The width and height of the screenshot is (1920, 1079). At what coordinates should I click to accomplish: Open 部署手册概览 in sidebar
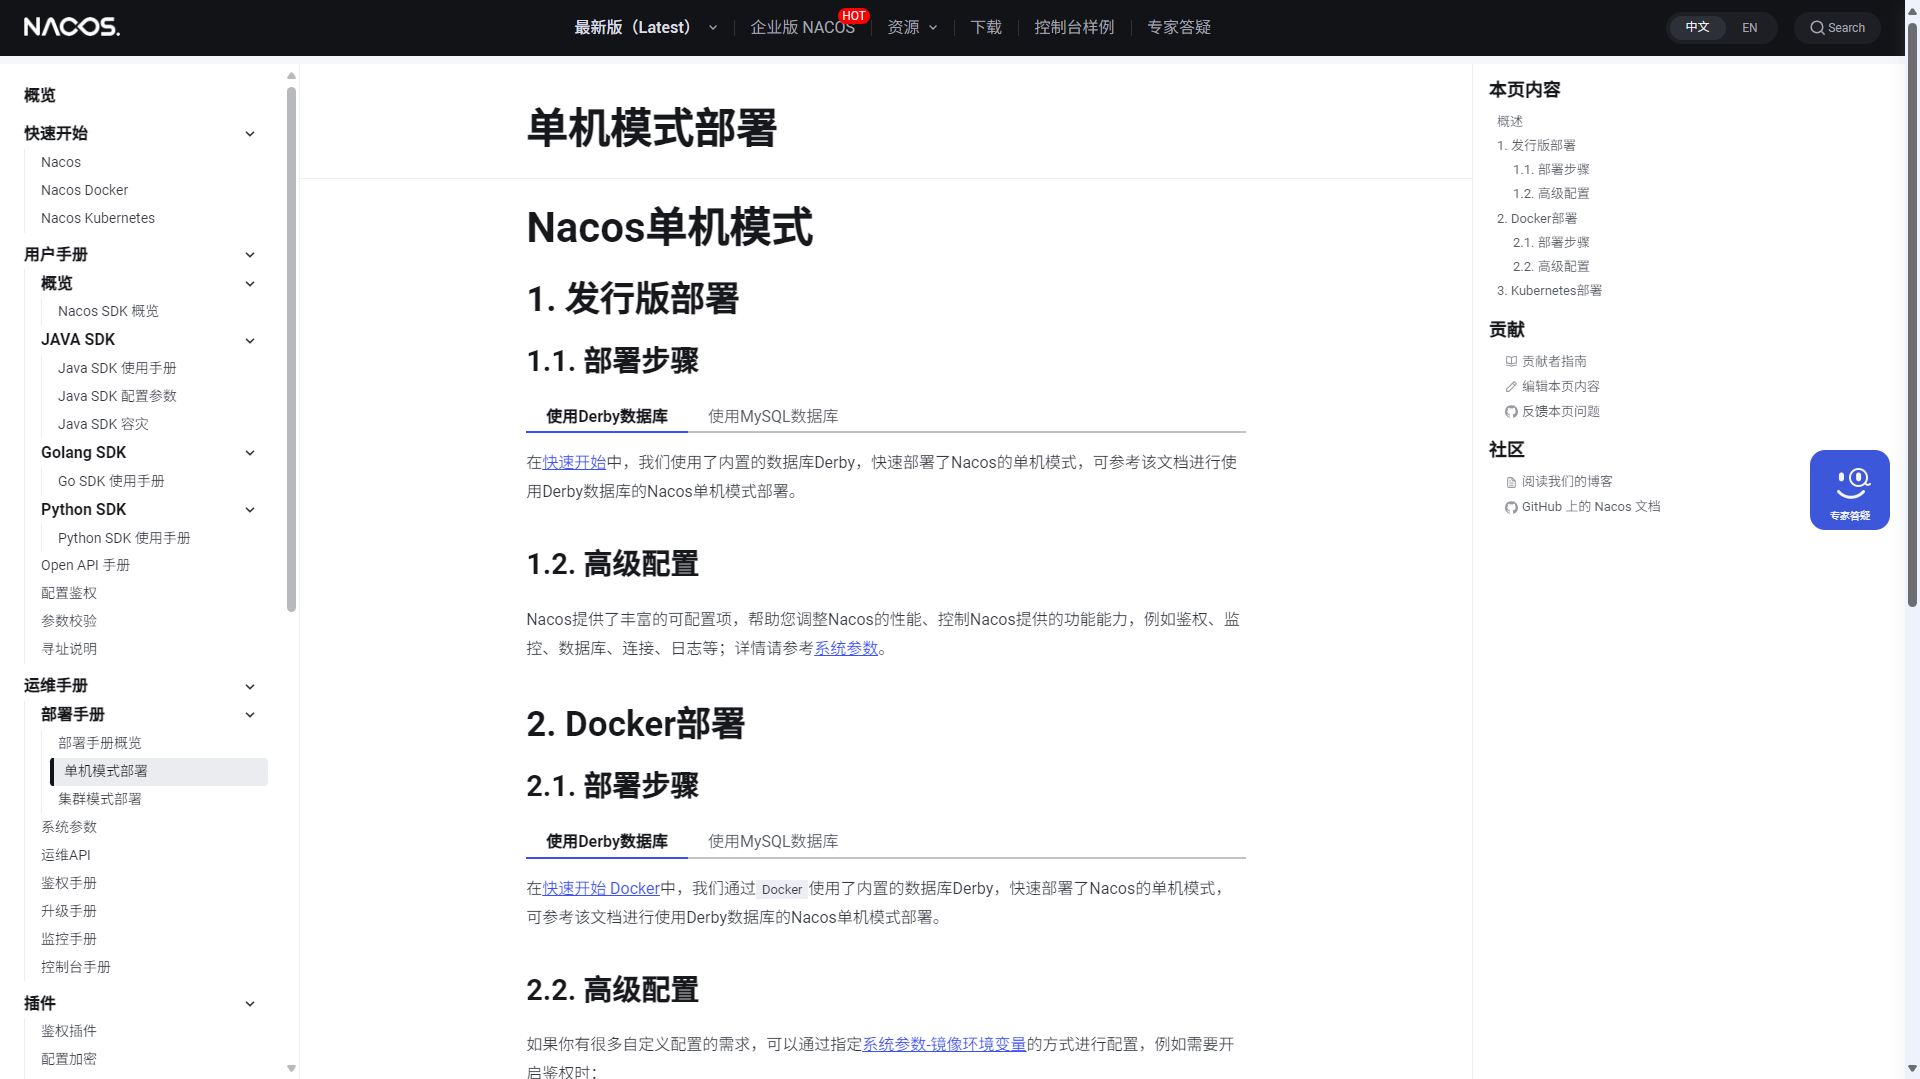(x=100, y=743)
